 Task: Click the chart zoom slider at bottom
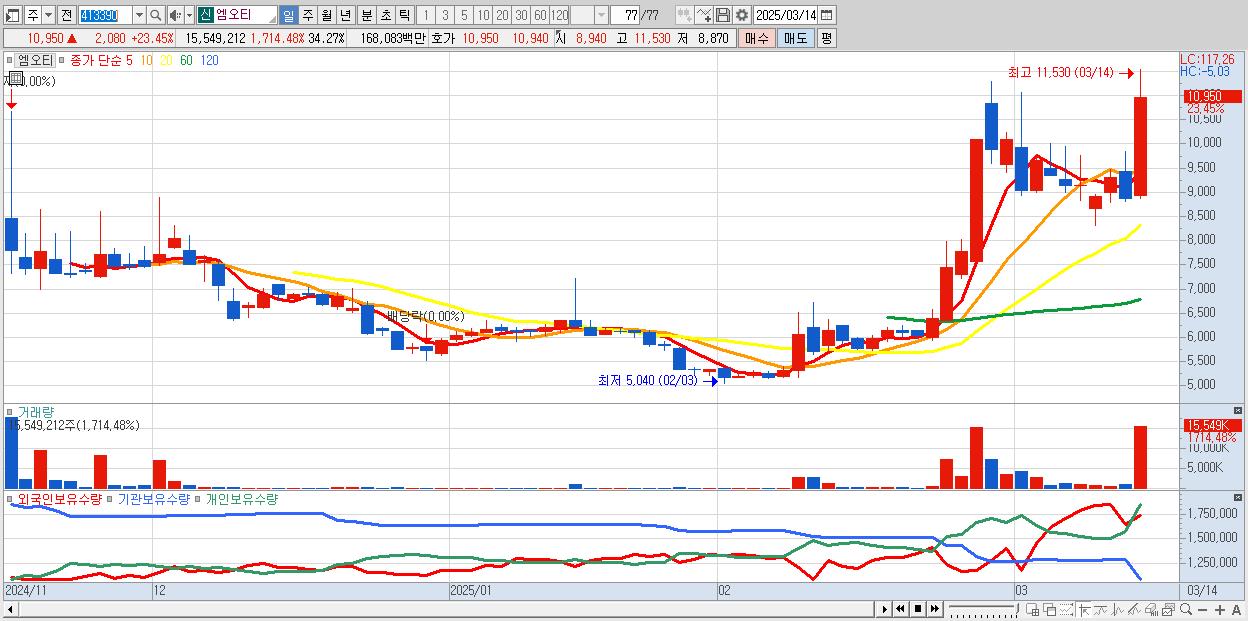point(983,609)
